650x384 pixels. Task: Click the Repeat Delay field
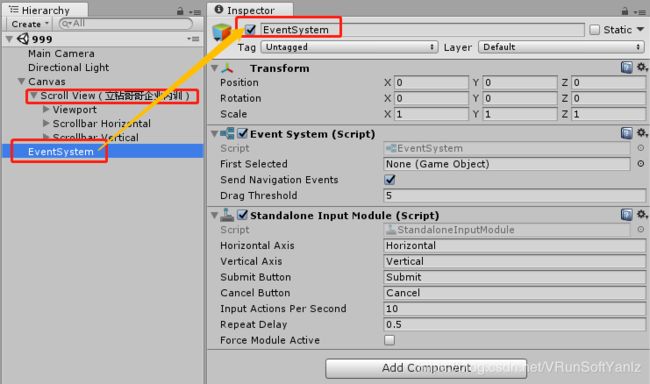514,324
